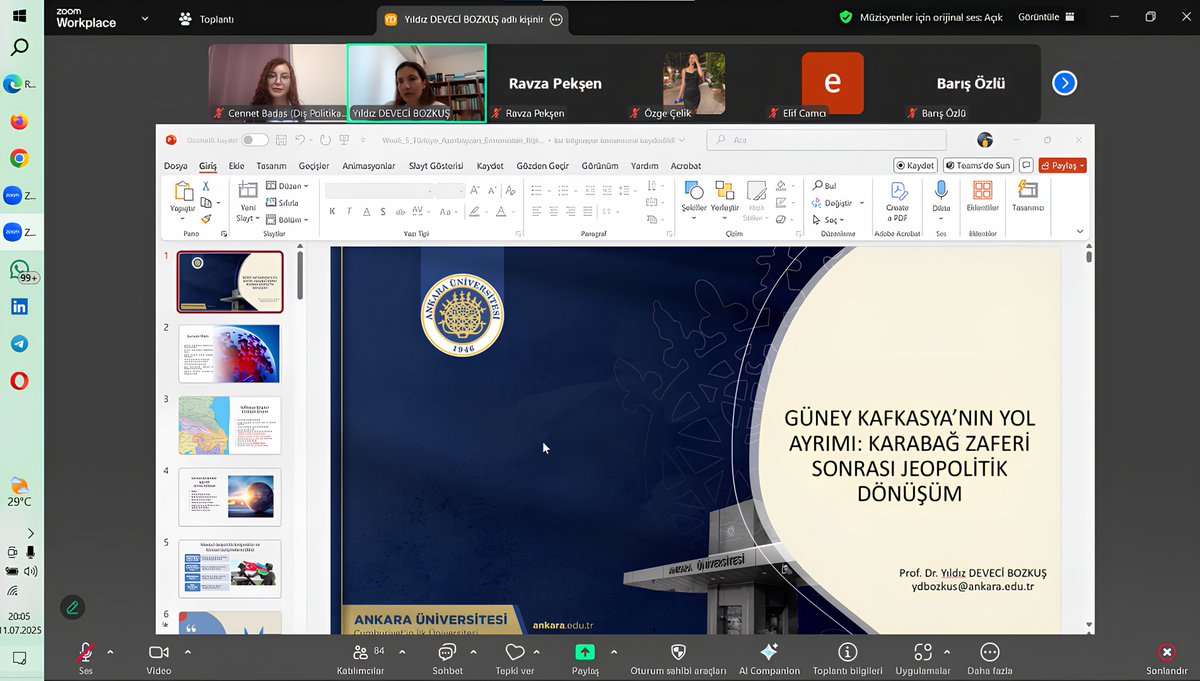Screen dimensions: 1200x681
Task: Expand the Sohbet options arrow
Action: pos(473,652)
